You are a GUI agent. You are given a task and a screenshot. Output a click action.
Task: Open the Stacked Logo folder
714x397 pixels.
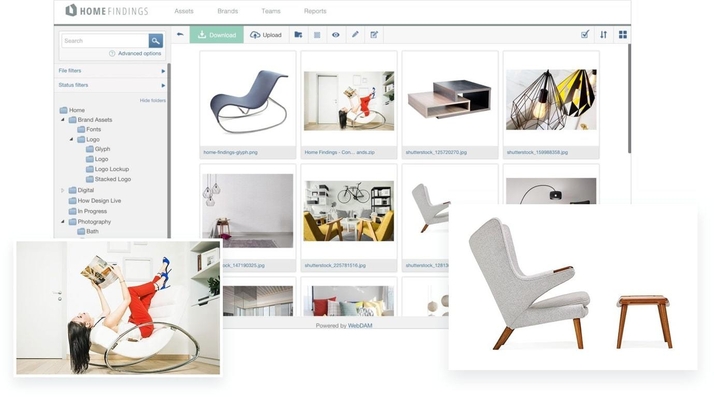108,179
